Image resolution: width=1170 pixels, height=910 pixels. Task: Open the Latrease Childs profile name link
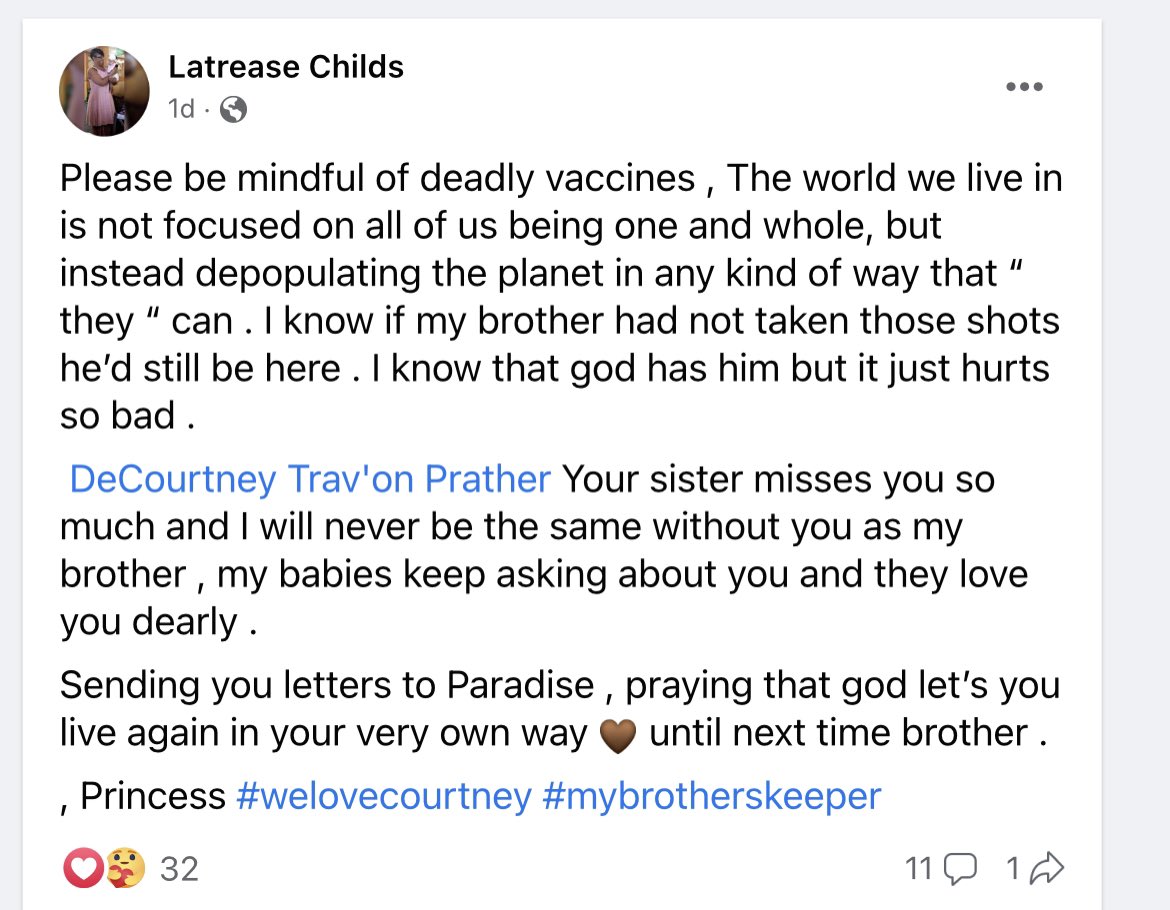286,67
